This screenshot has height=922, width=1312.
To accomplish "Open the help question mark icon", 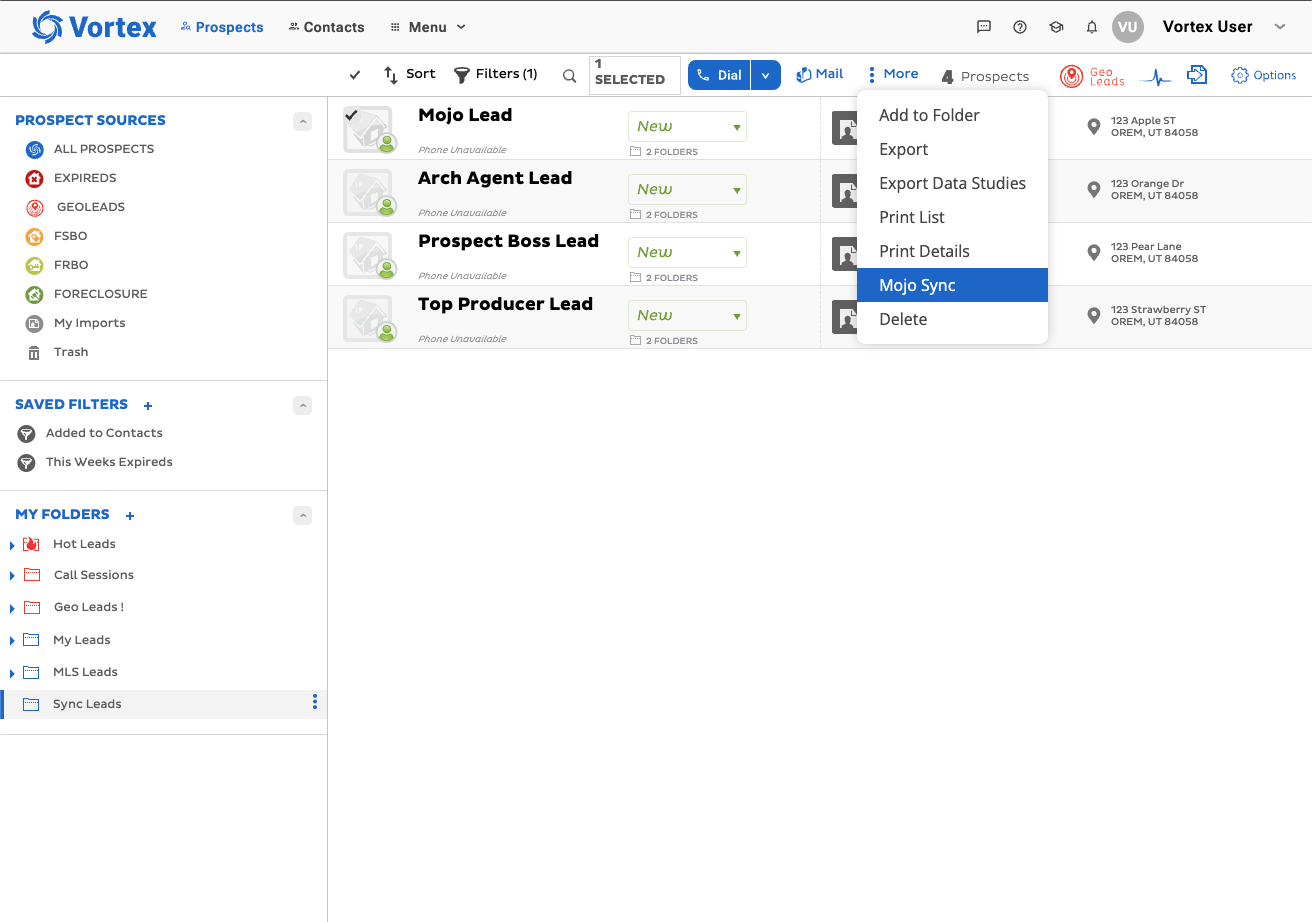I will [x=1020, y=27].
